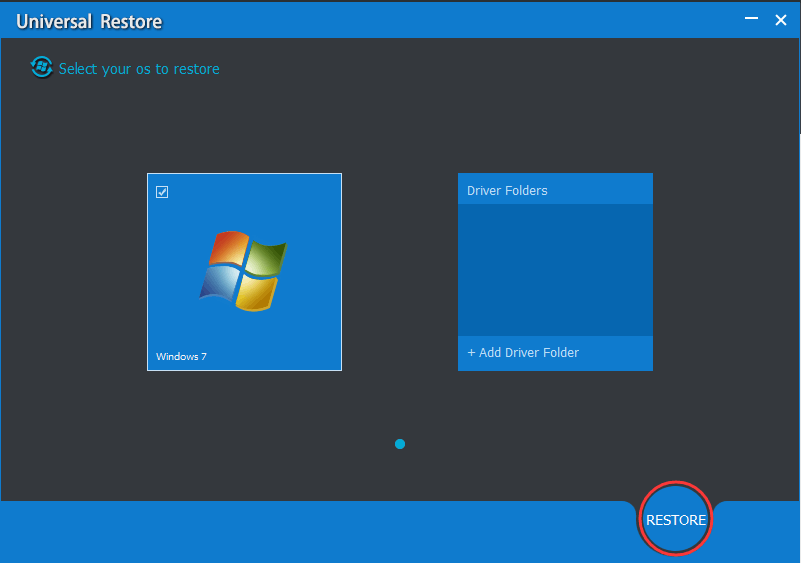Click the Driver Folders header

[555, 190]
